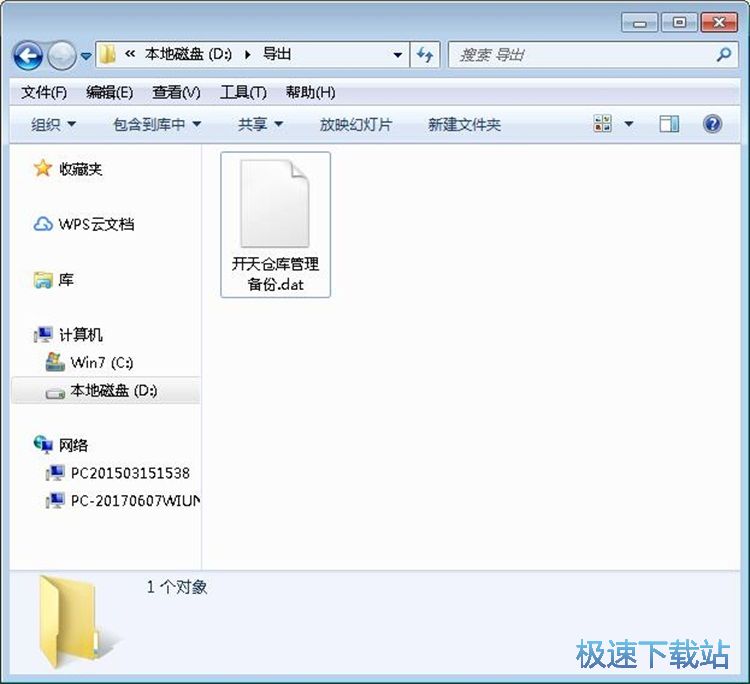Open the view options dropdown arrow
The height and width of the screenshot is (684, 750).
[x=629, y=124]
